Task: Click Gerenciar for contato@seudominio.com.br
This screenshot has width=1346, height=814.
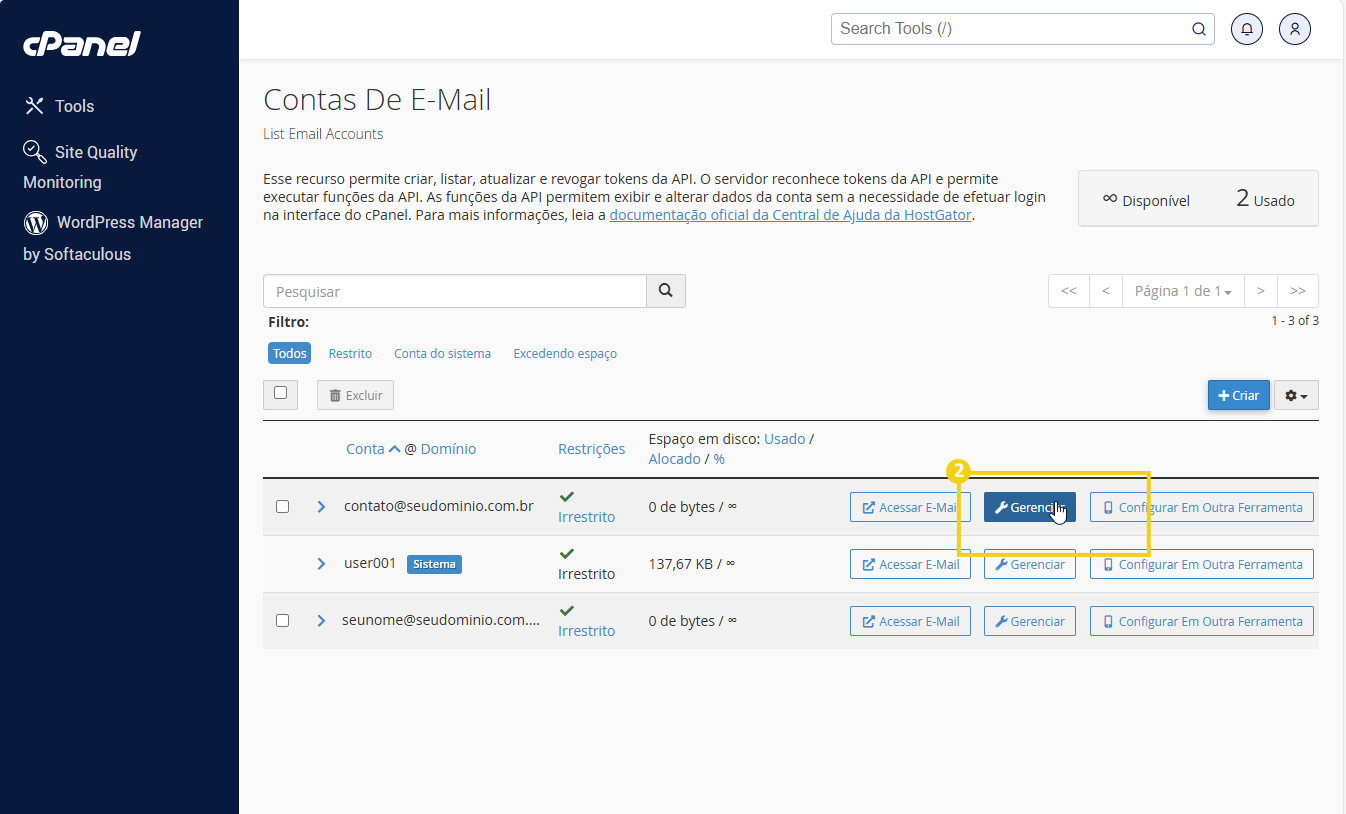Action: (x=1029, y=507)
